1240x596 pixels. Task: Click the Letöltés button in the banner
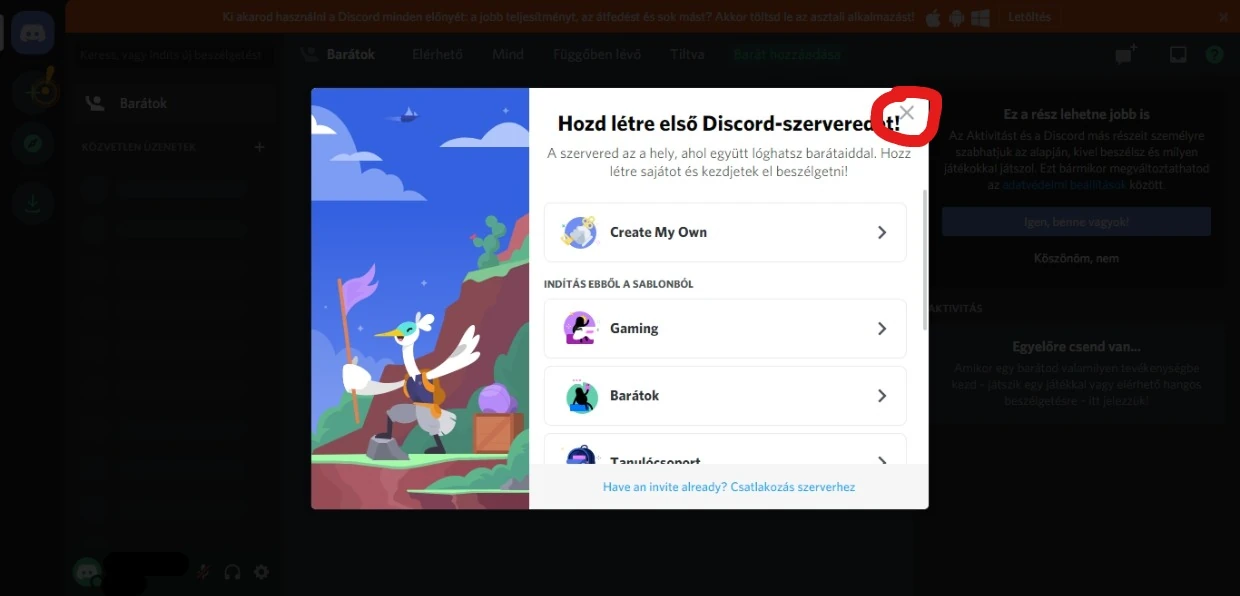tap(1029, 18)
